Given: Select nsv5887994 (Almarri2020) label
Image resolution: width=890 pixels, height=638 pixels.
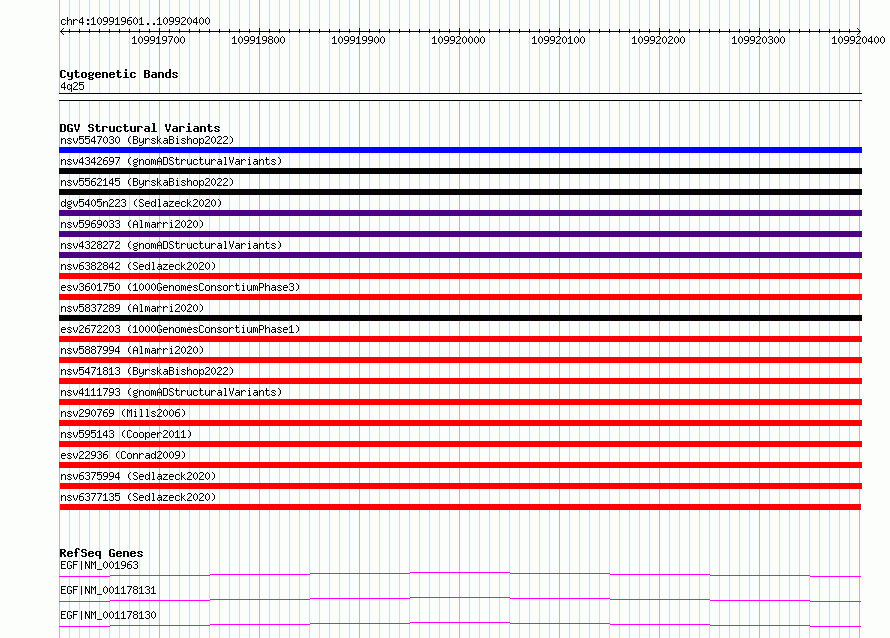Looking at the screenshot, I should (x=132, y=350).
